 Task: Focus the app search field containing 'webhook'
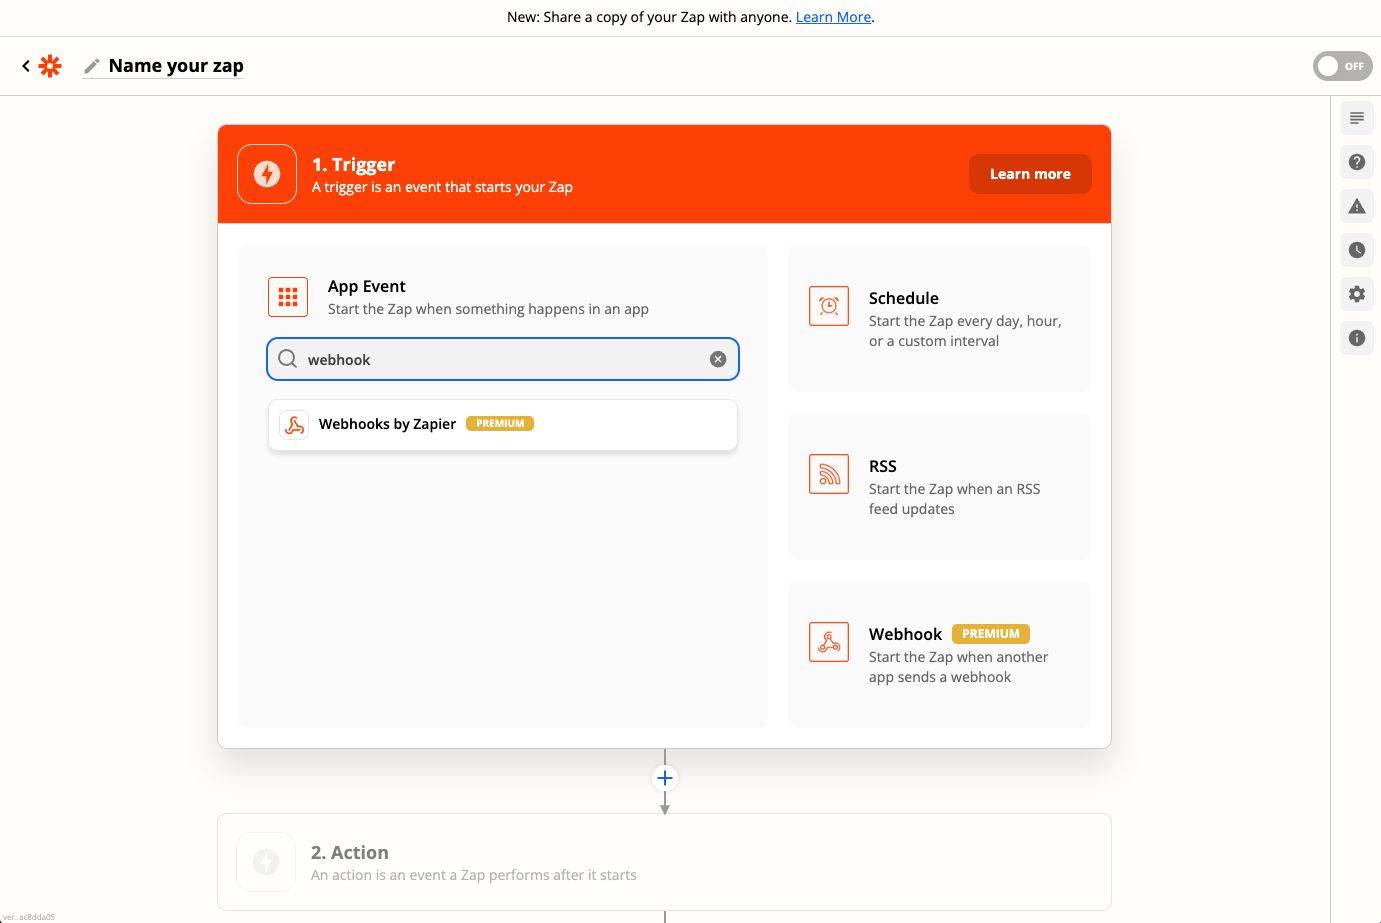(x=503, y=359)
